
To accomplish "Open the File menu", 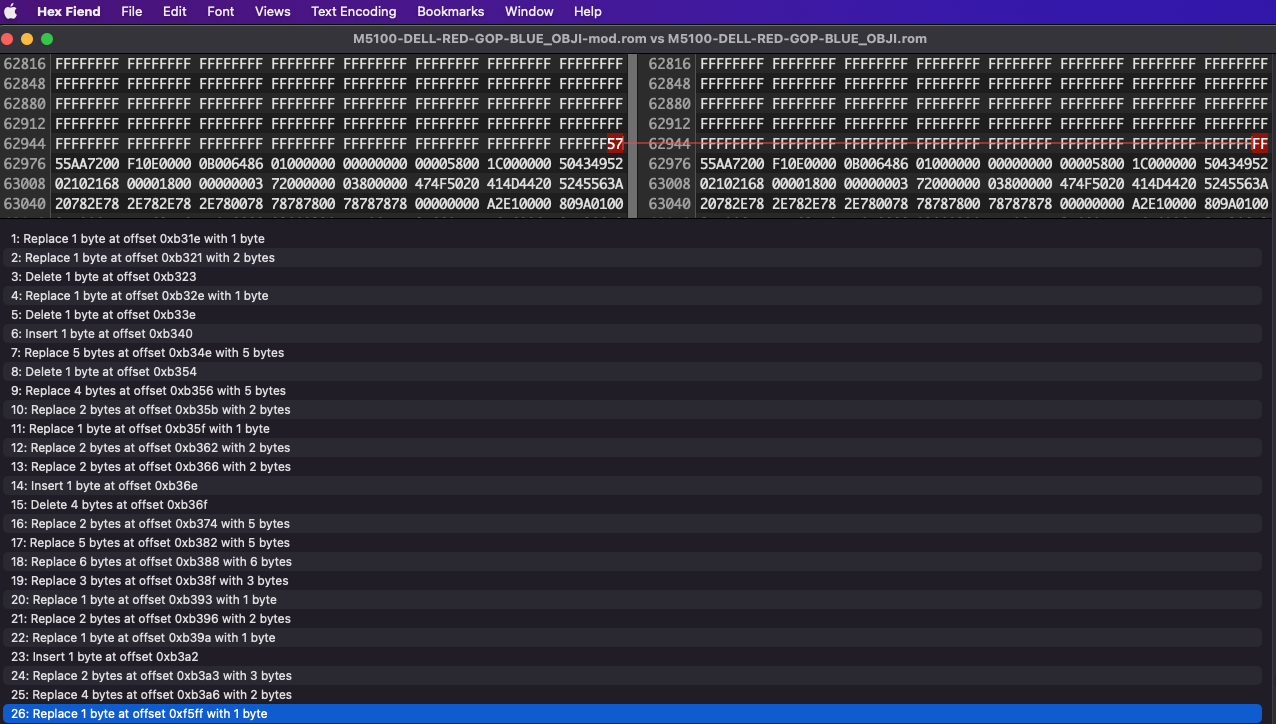I will [132, 12].
